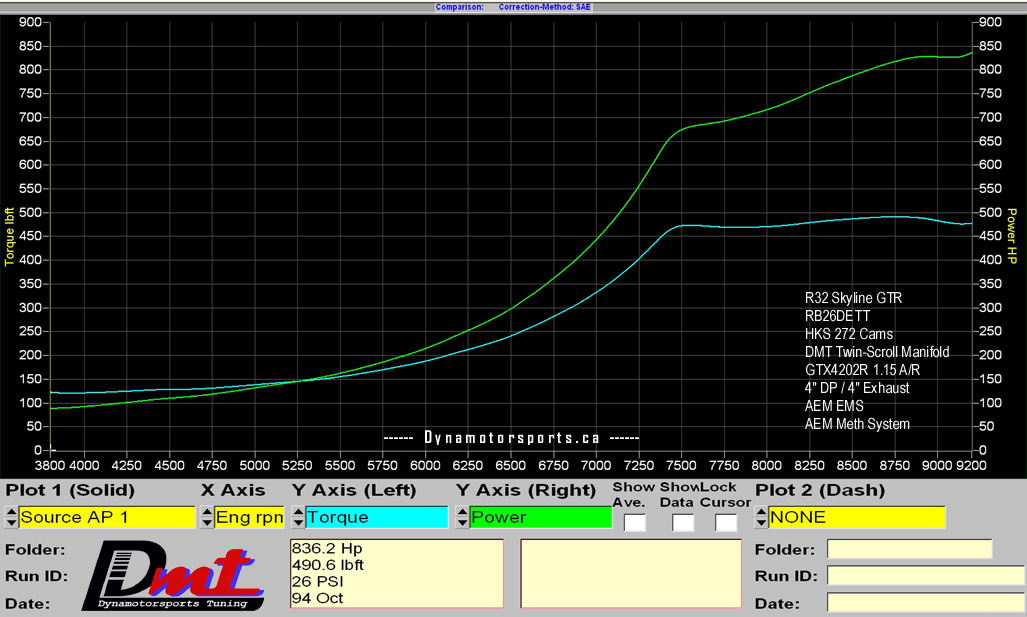This screenshot has width=1027, height=617.
Task: Click the Plot 2 Folder field
Action: (x=910, y=549)
